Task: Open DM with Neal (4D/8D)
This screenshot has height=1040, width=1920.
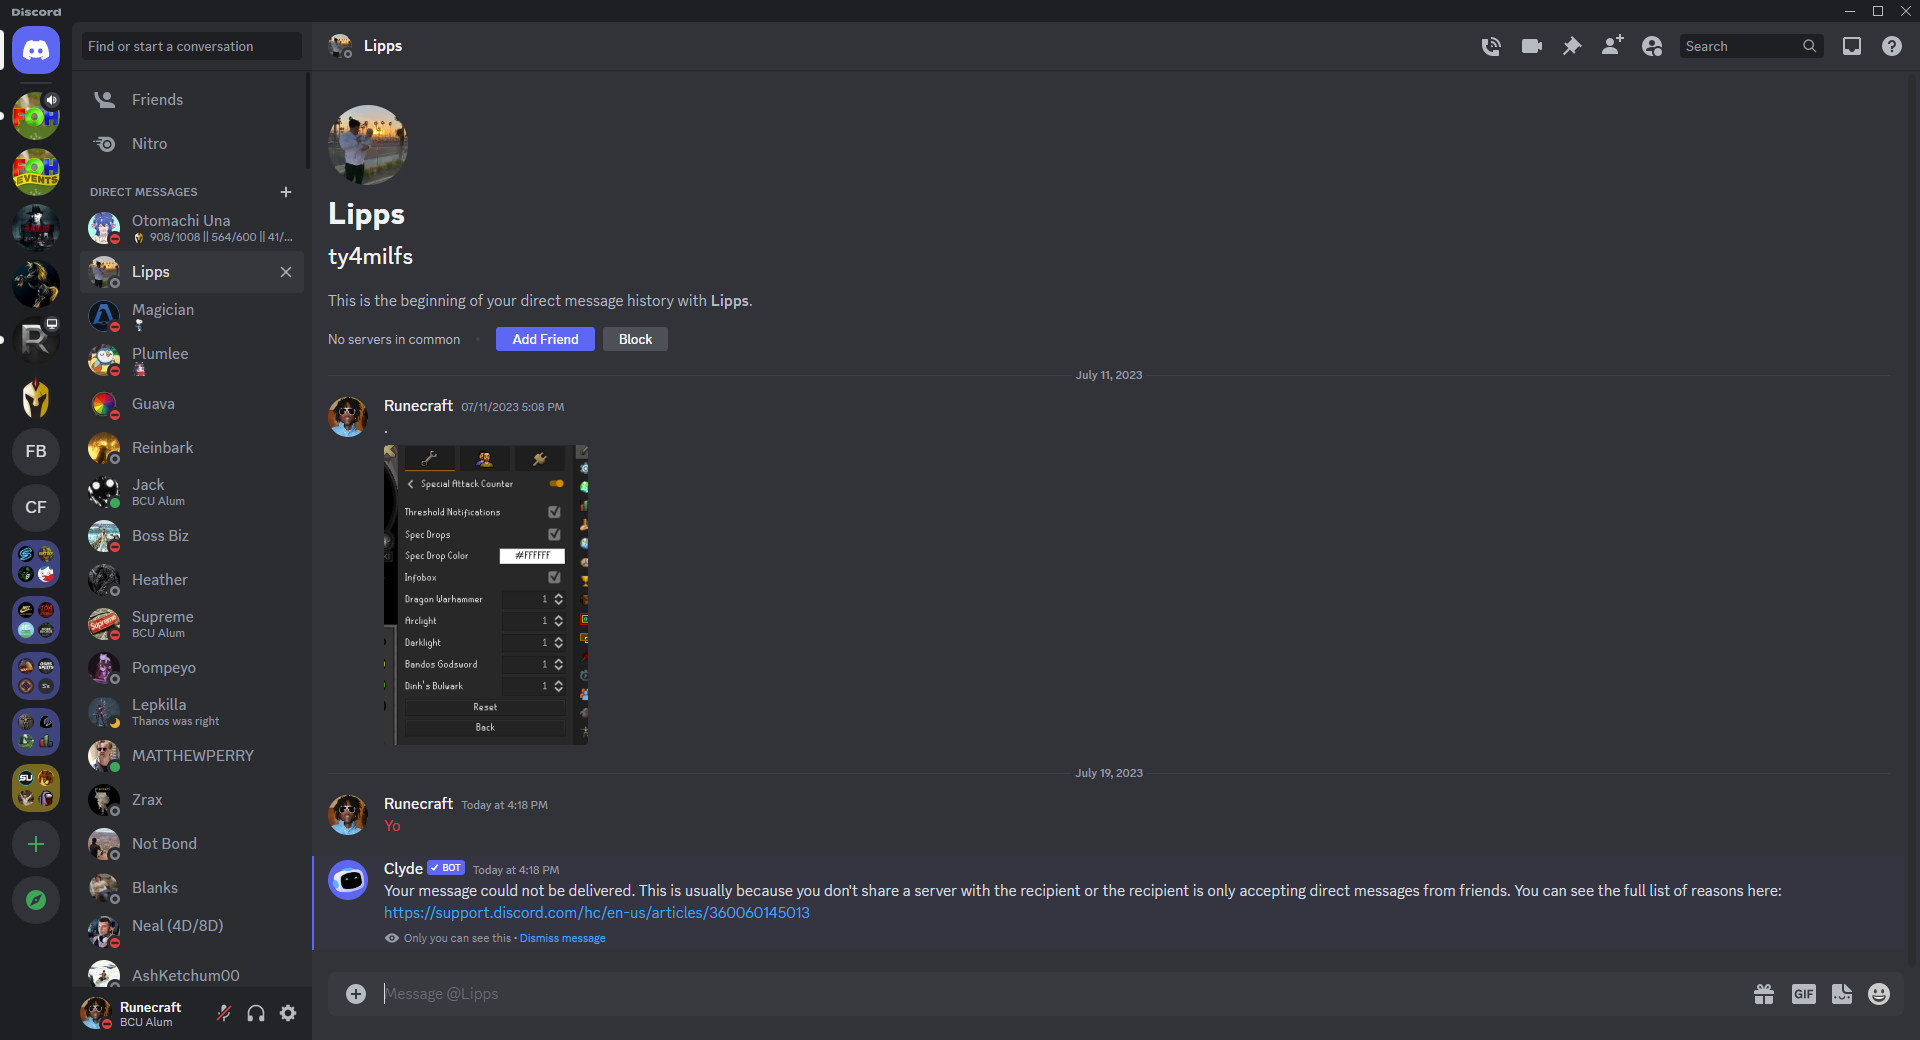Action: point(192,932)
